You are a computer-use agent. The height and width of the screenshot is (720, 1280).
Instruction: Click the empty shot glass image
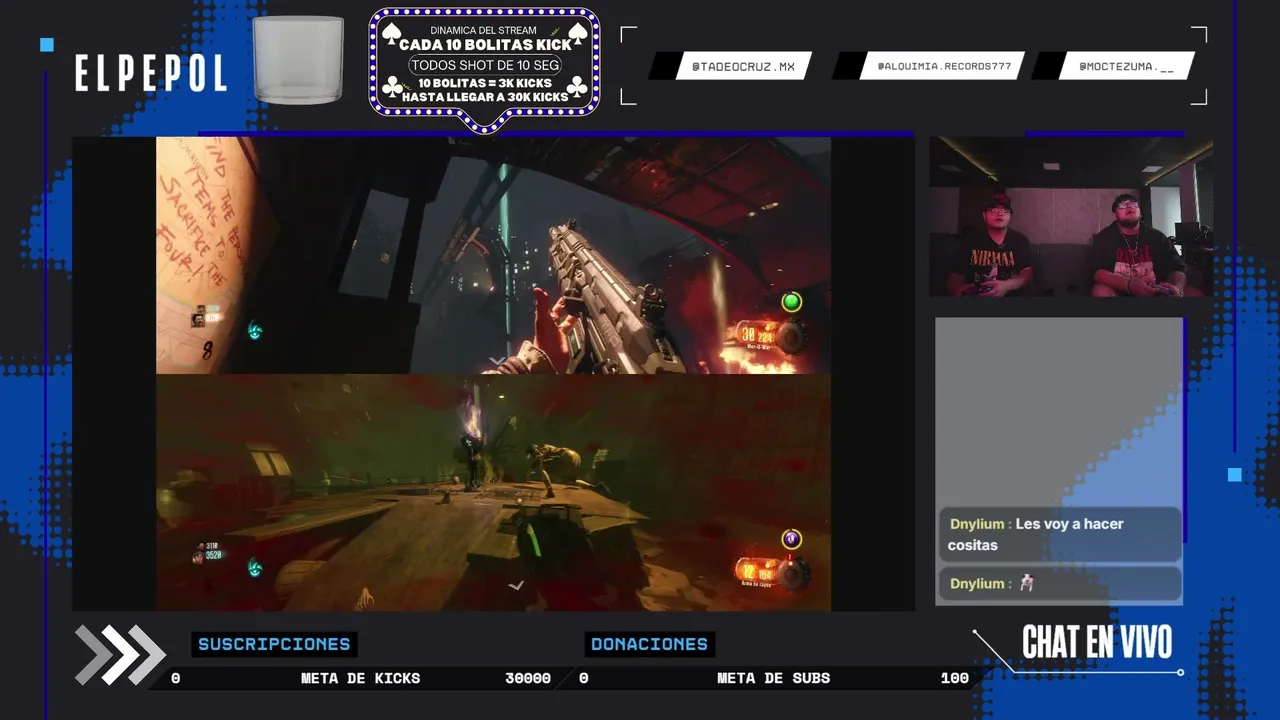[298, 60]
